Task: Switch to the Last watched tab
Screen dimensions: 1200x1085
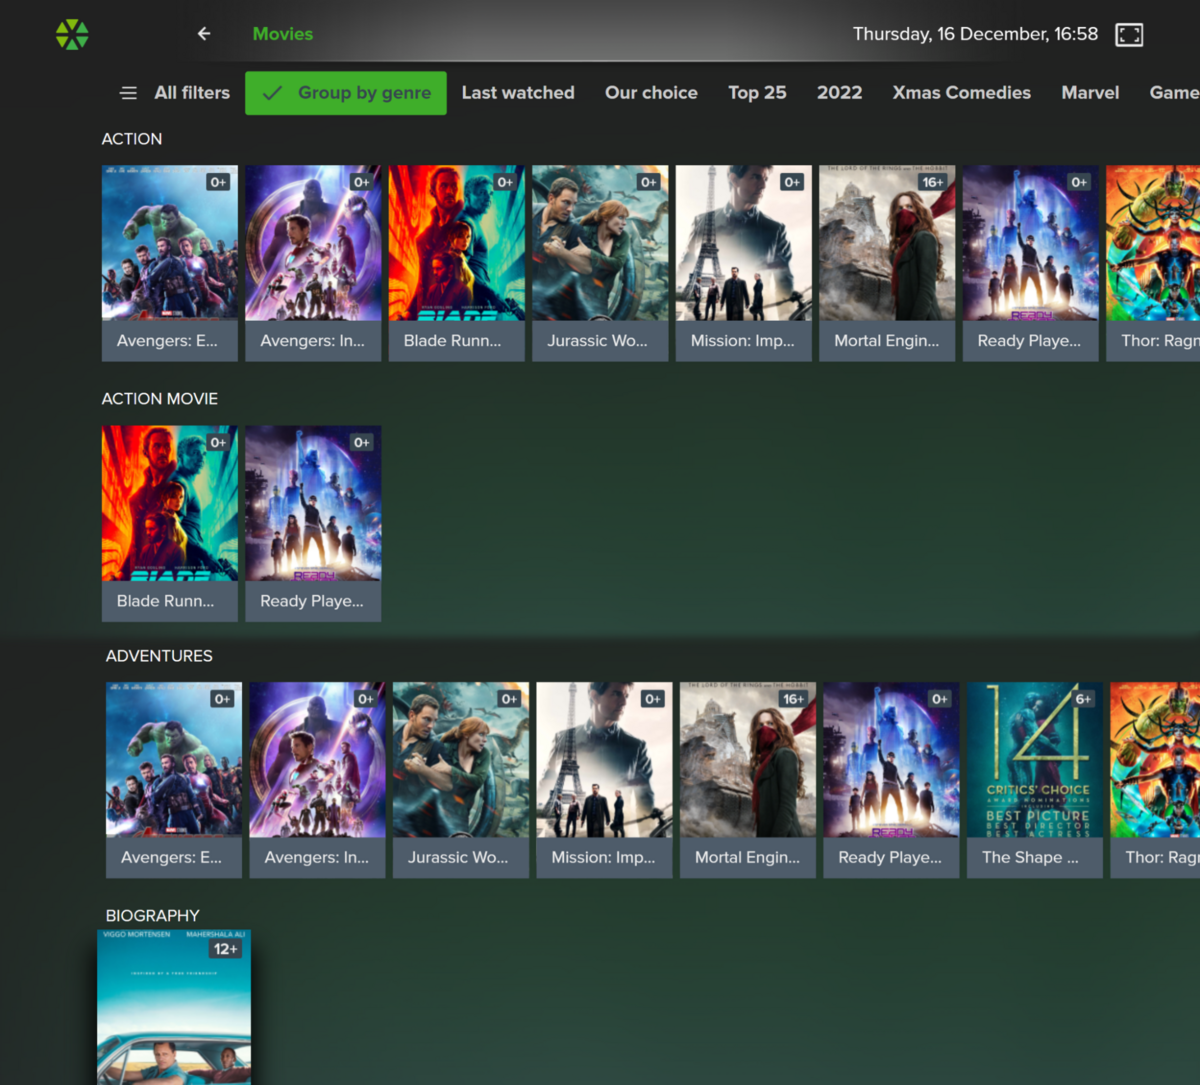Action: pos(518,93)
